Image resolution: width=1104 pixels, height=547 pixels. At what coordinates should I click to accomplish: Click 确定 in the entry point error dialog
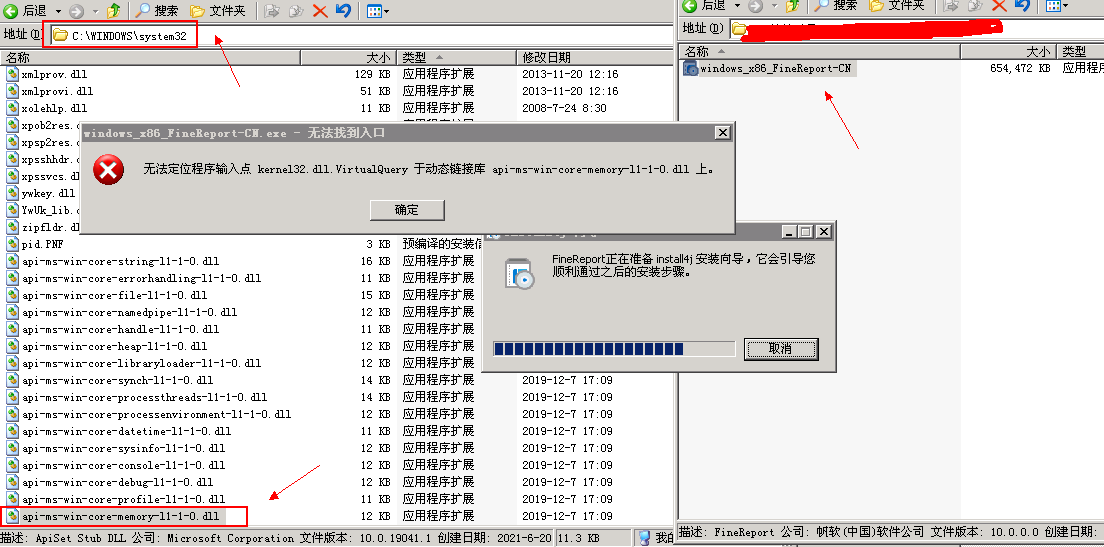407,210
